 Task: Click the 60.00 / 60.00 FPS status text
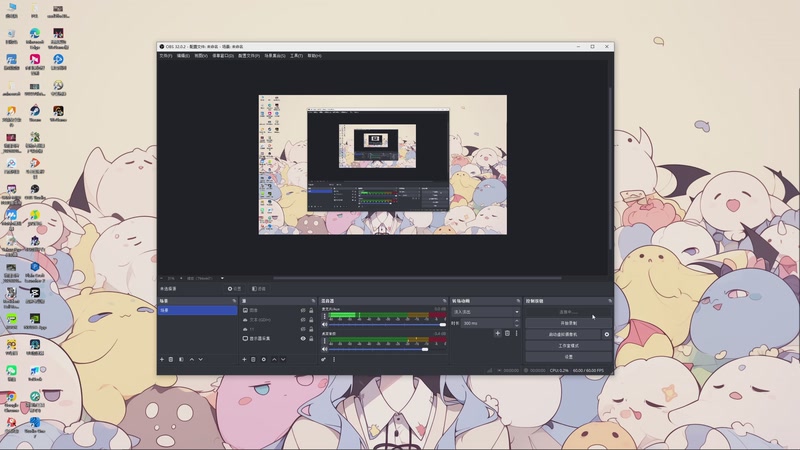[588, 370]
